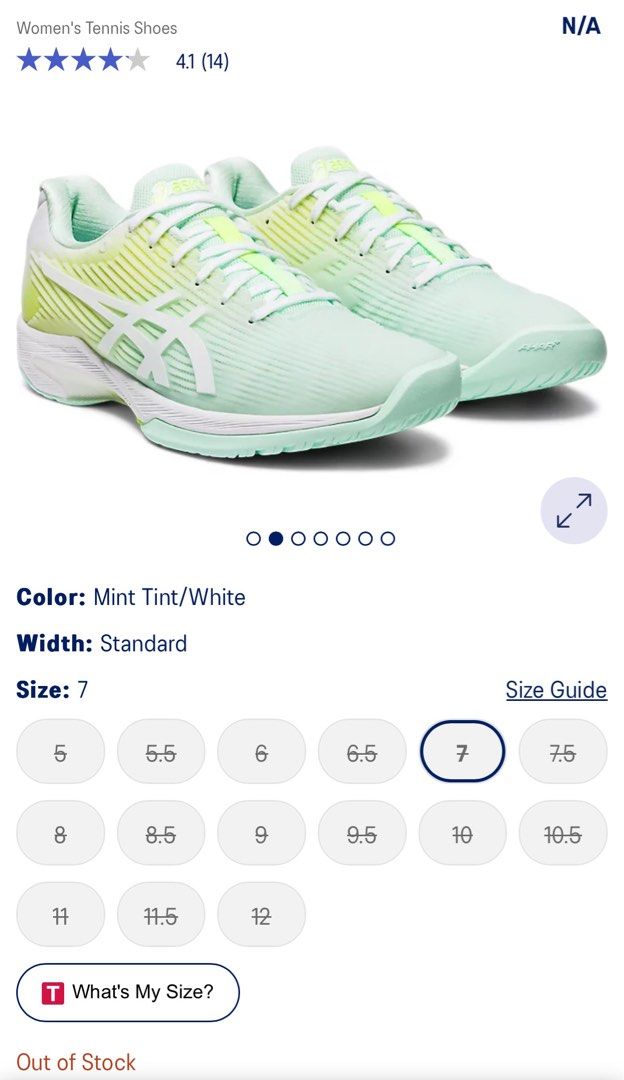Viewport: 624px width, 1080px height.
Task: Choose size 7.5 option
Action: (x=563, y=751)
